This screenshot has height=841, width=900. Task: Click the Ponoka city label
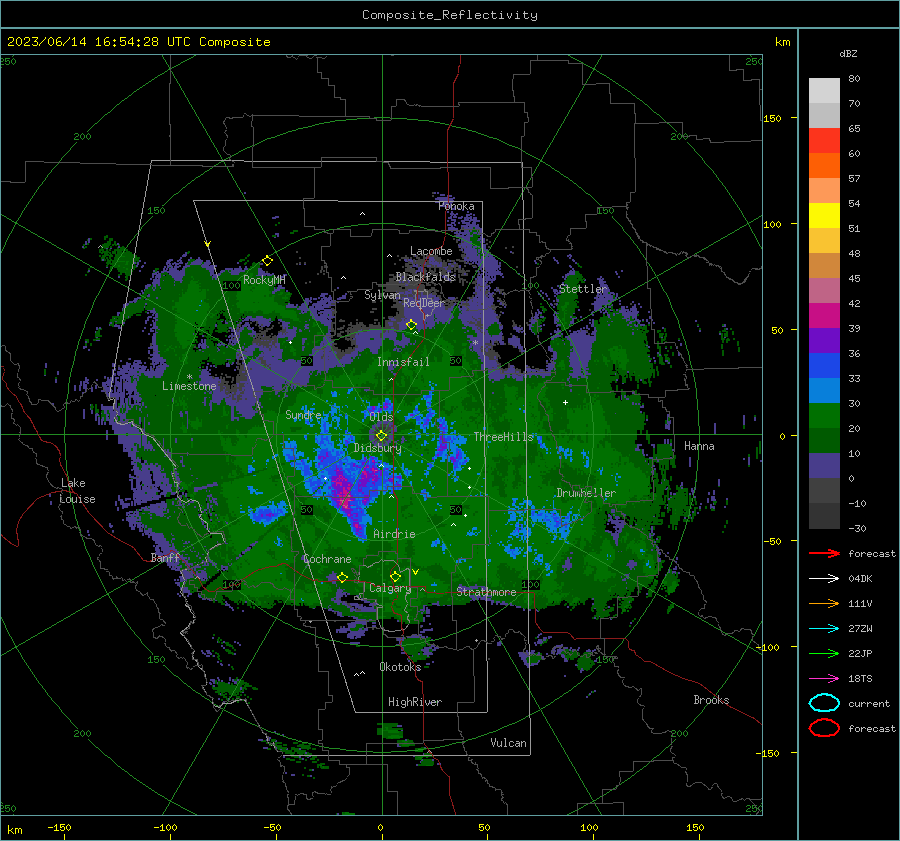[456, 206]
